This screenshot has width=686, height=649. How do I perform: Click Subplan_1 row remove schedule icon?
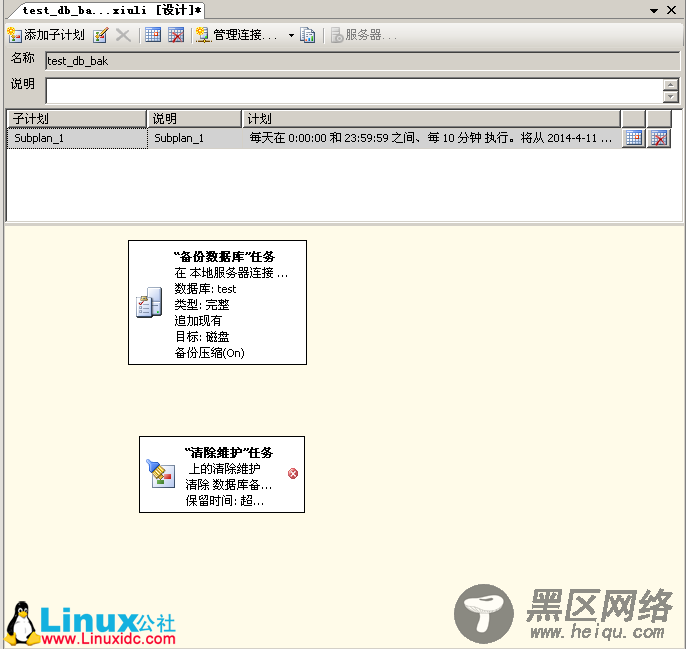[x=659, y=138]
